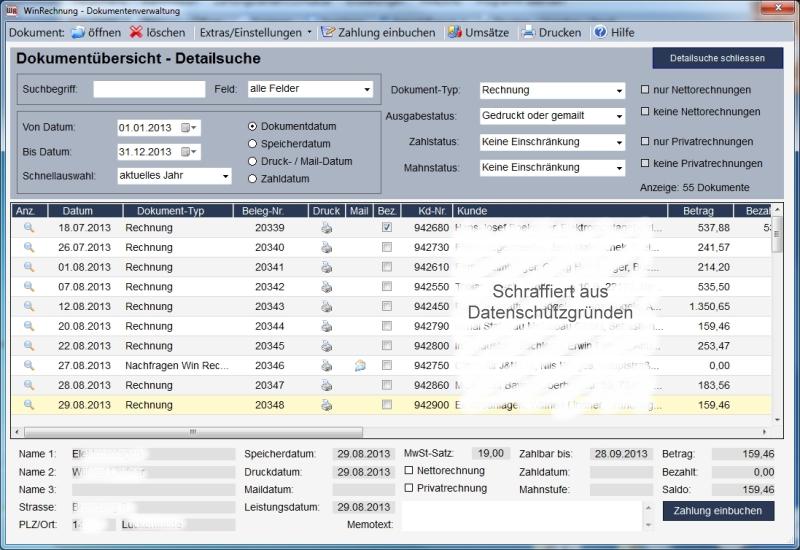This screenshot has width=800, height=550.
Task: Click magnifier icon in row 20341
Action: 29,267
